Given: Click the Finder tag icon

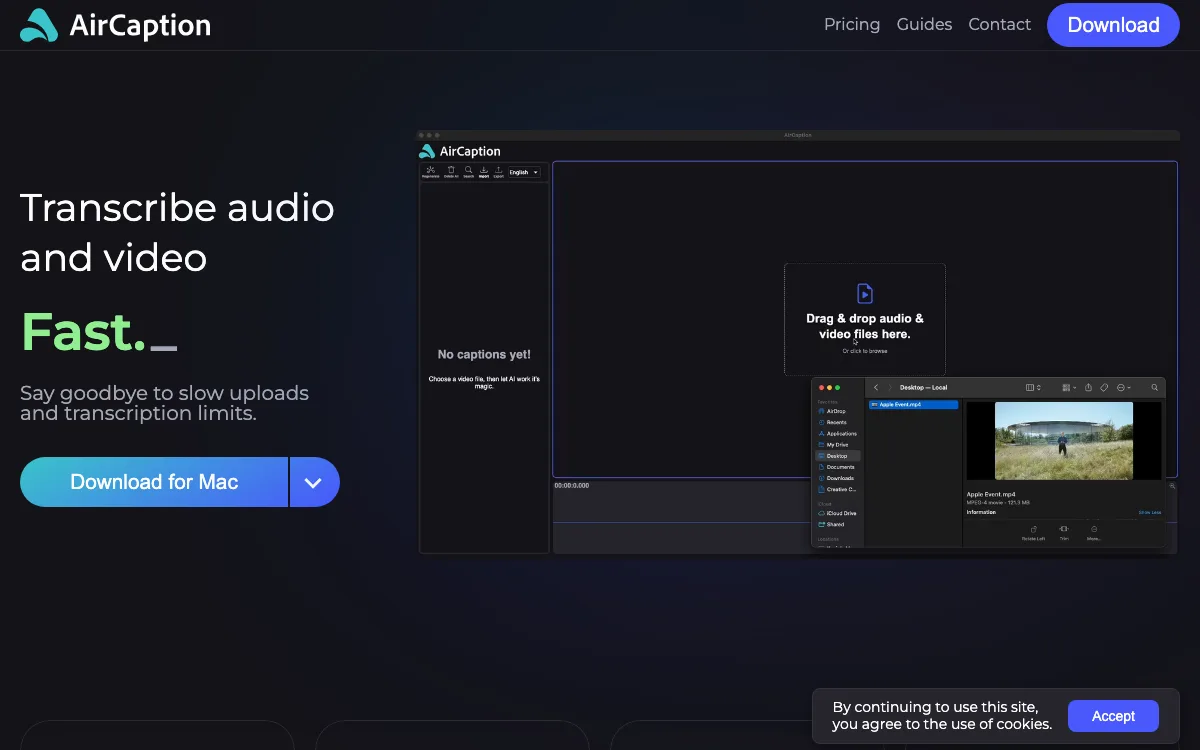Looking at the screenshot, I should [x=1104, y=387].
